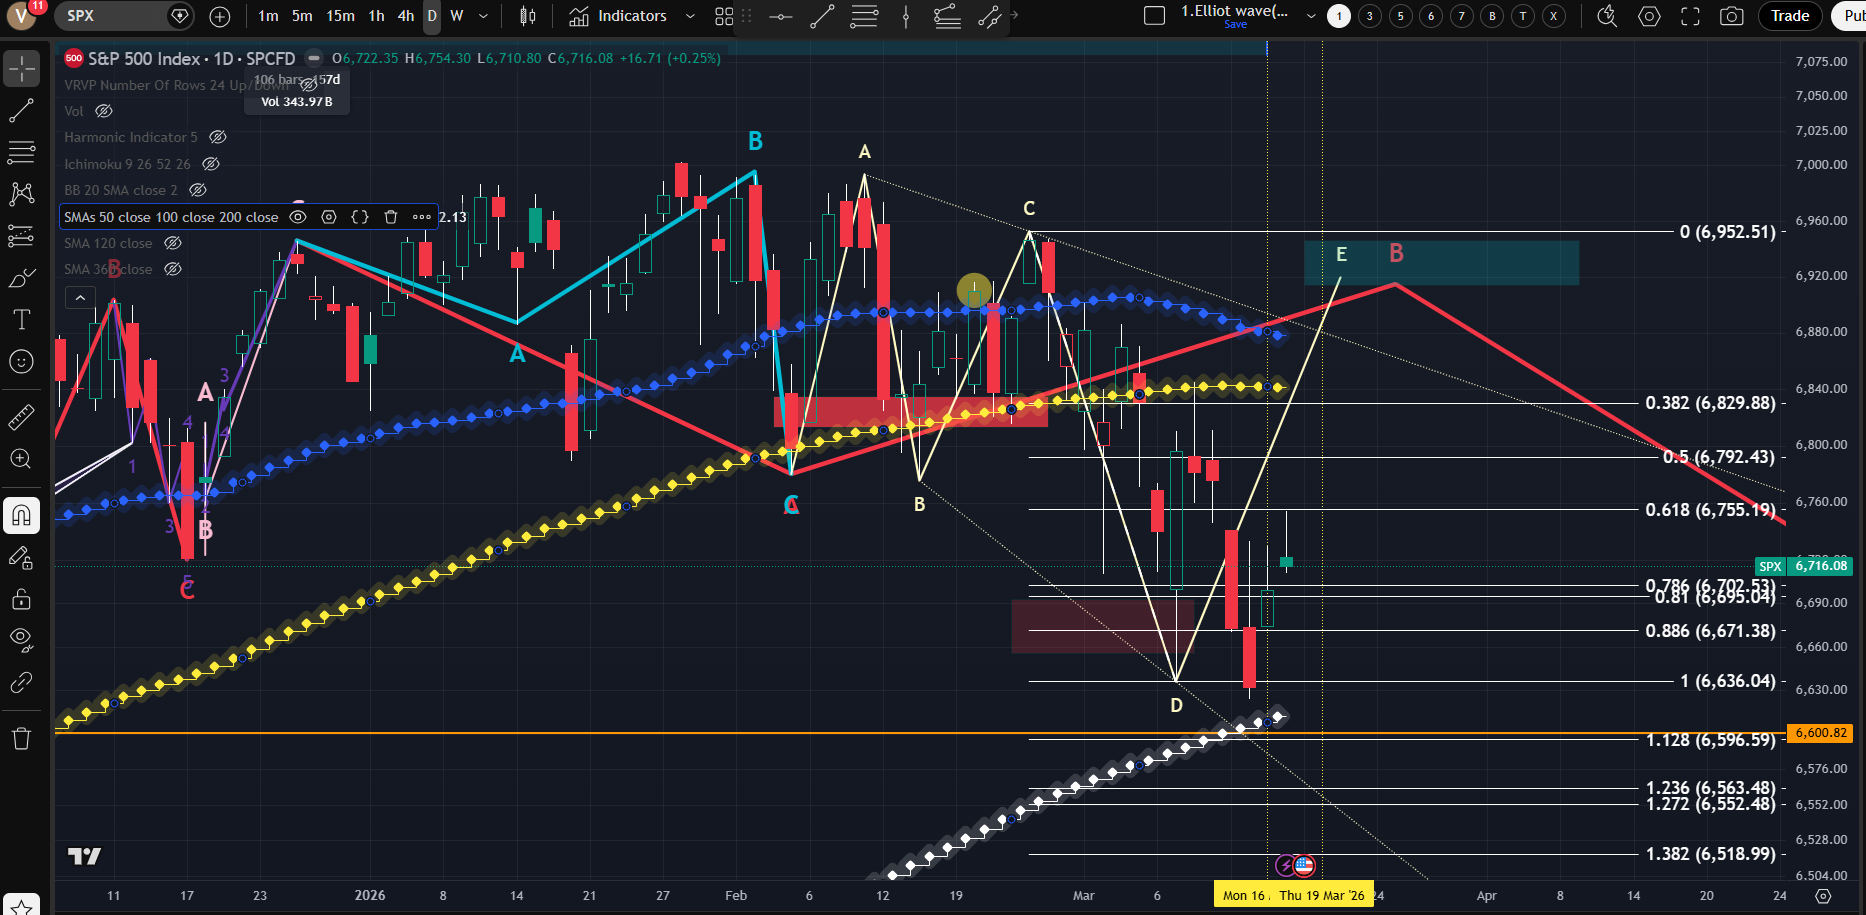Unhide the SMA 120 close indicator
This screenshot has height=915, width=1866.
(x=173, y=243)
